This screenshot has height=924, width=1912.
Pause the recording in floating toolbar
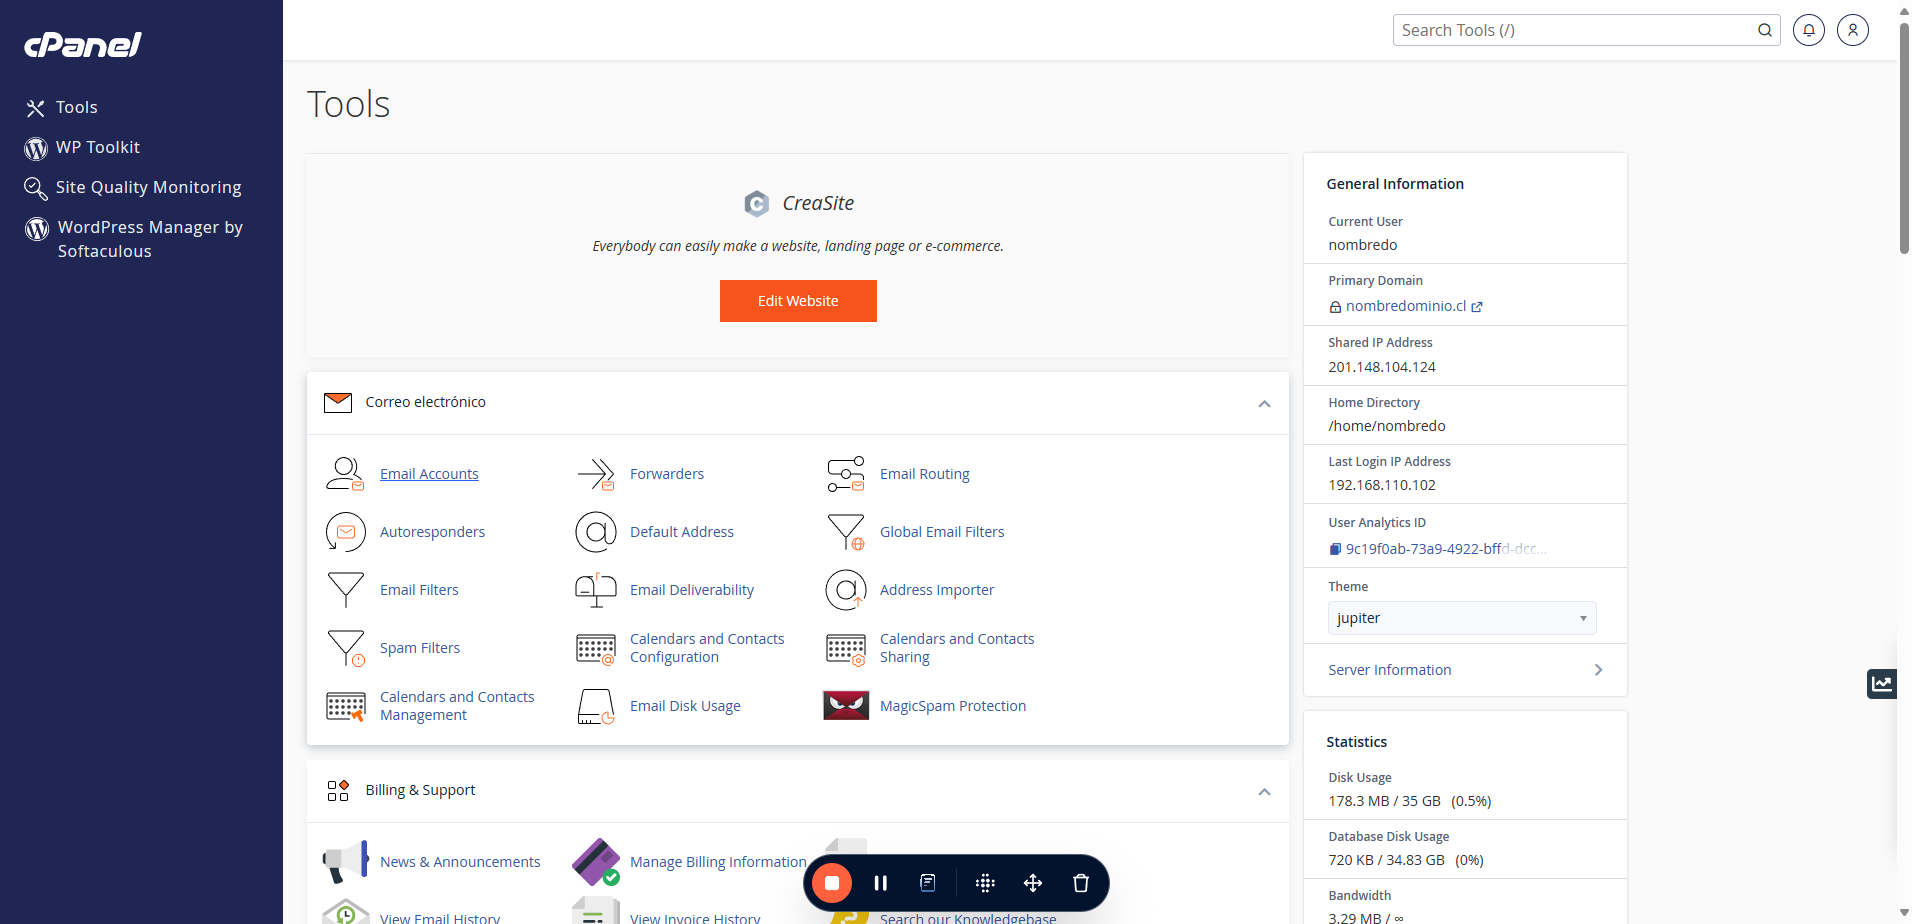click(880, 883)
